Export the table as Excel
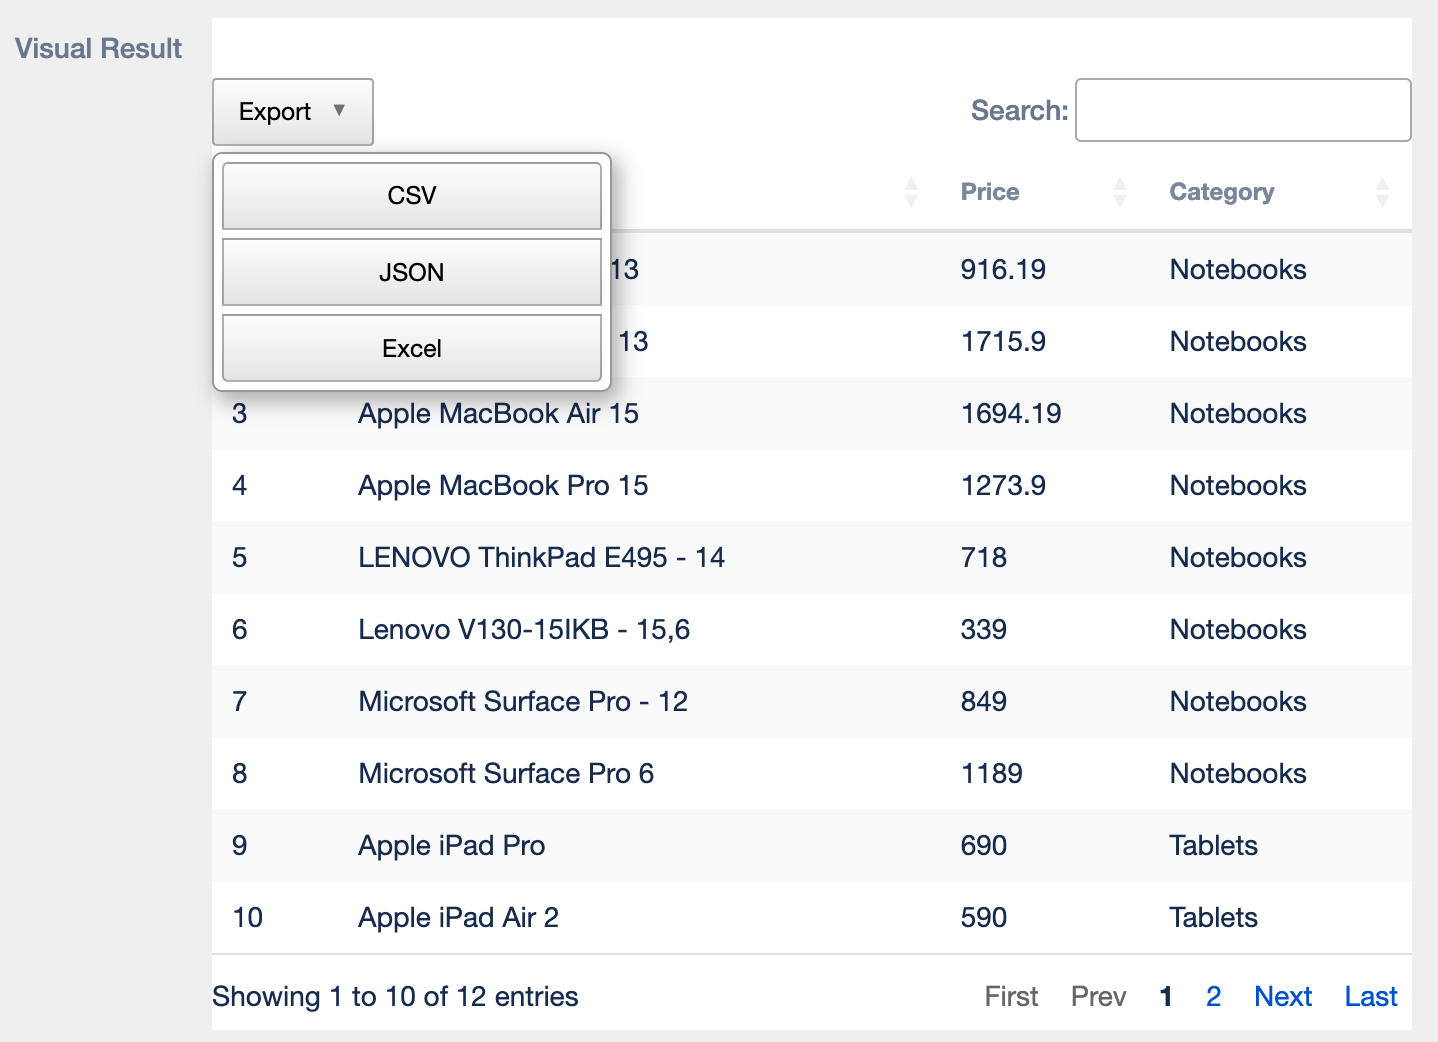 tap(411, 348)
